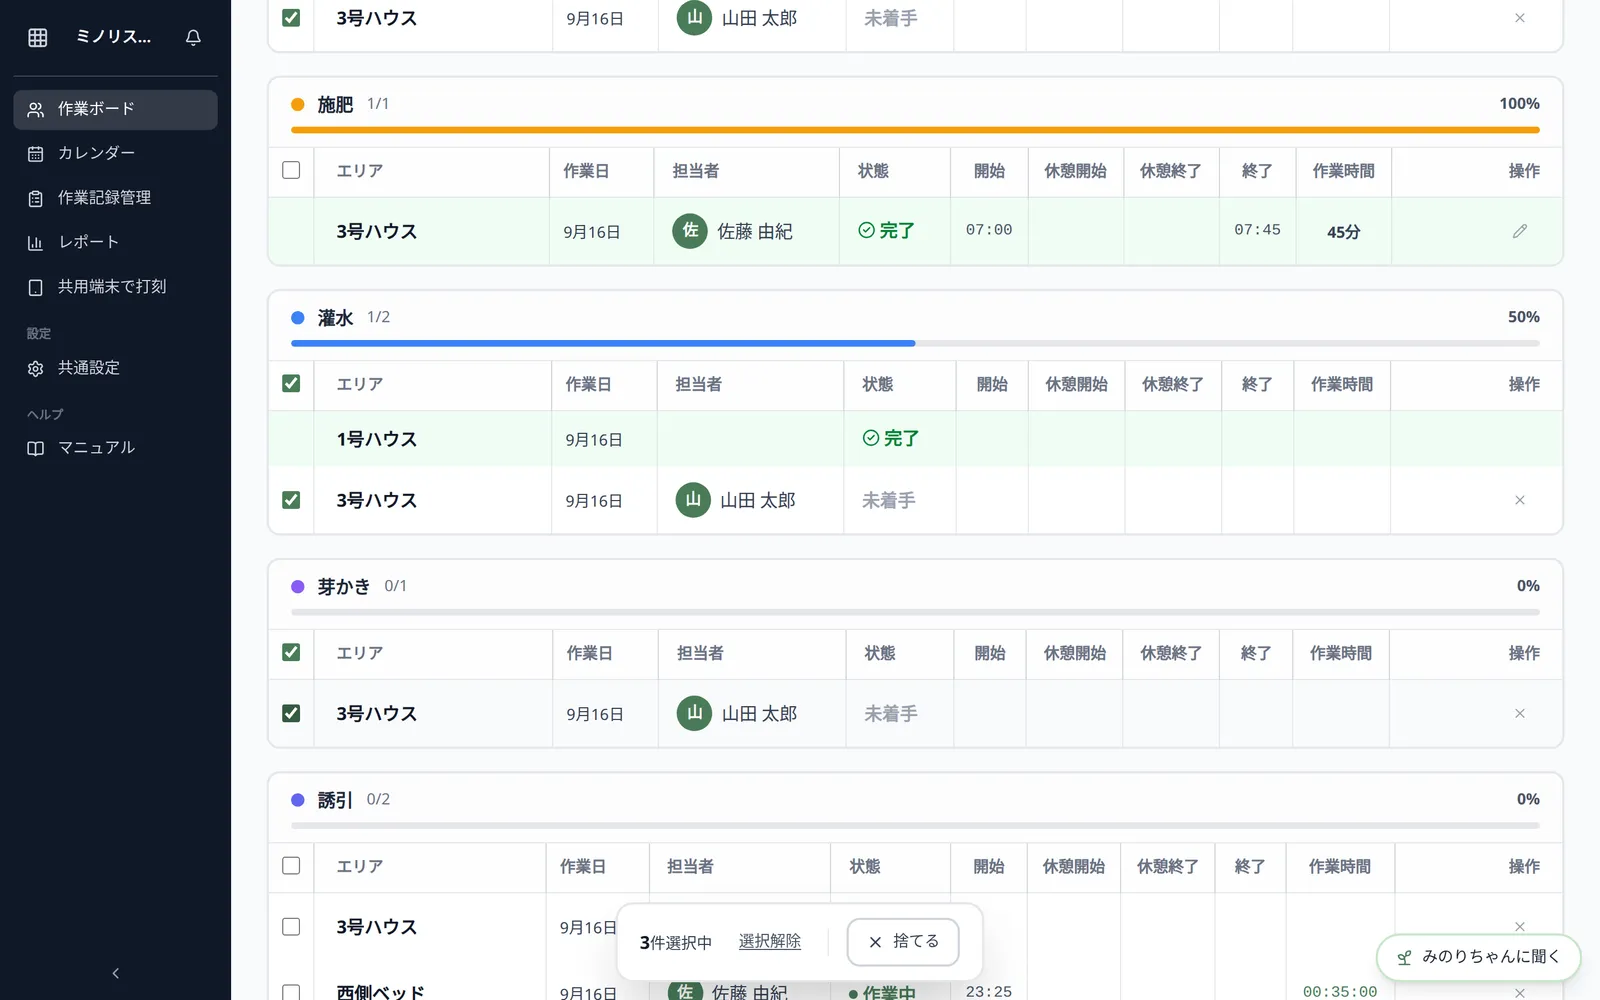1600x1000 pixels.
Task: Toggle select-all checkbox in 芽かき header
Action: coord(291,652)
